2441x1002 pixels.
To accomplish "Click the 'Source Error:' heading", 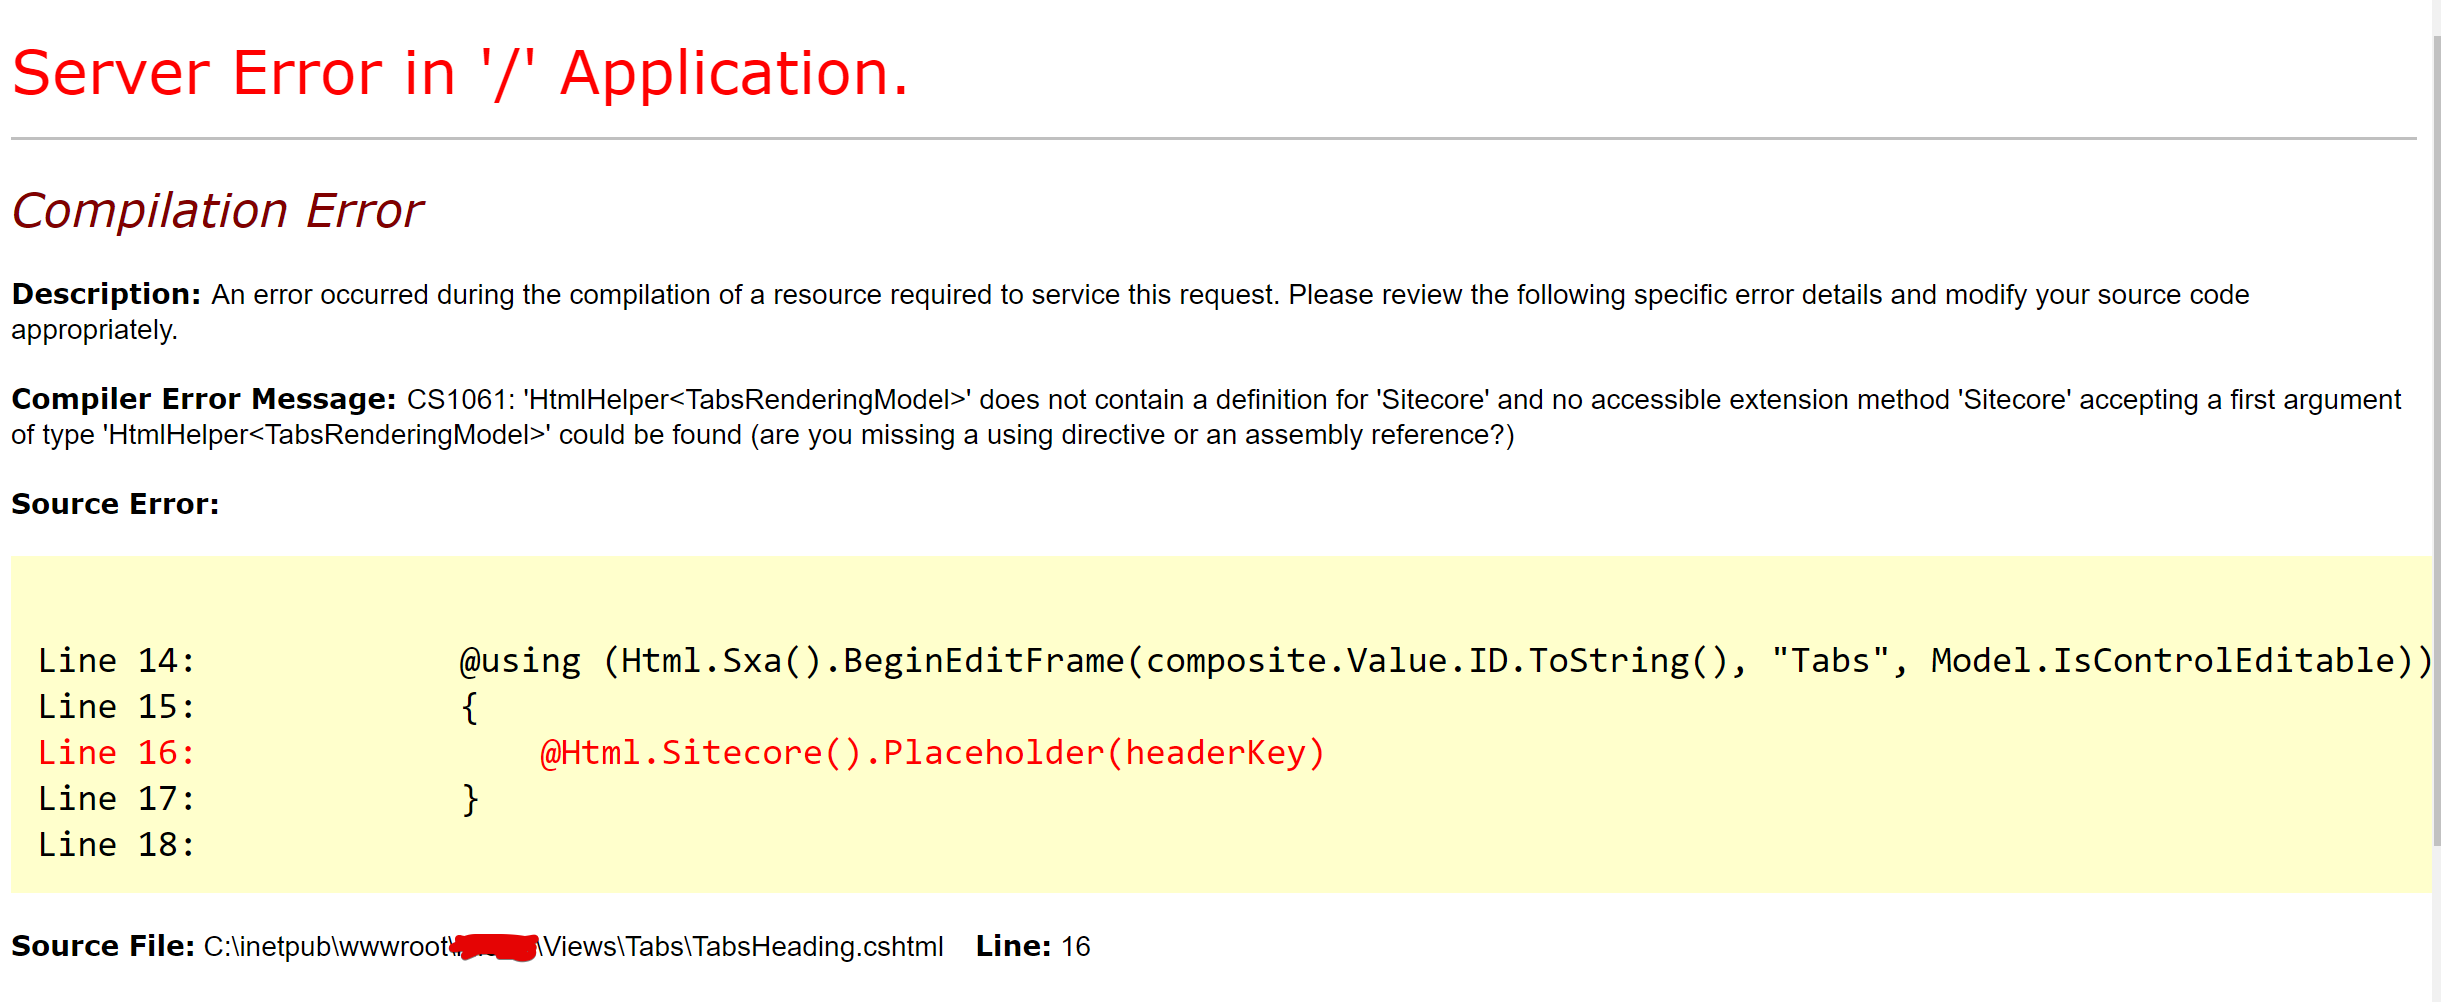I will pyautogui.click(x=113, y=504).
